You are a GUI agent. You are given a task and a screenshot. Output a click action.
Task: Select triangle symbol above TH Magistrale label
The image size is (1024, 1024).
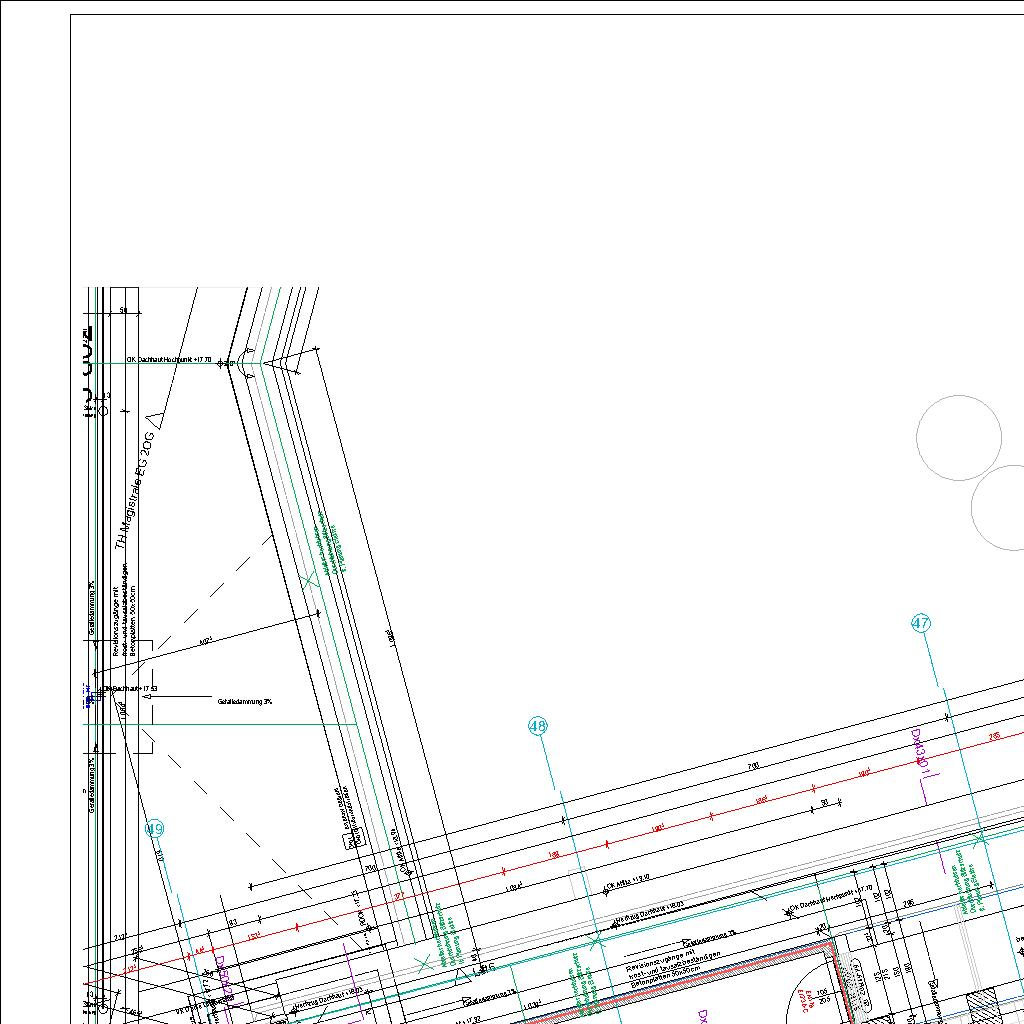pos(154,419)
